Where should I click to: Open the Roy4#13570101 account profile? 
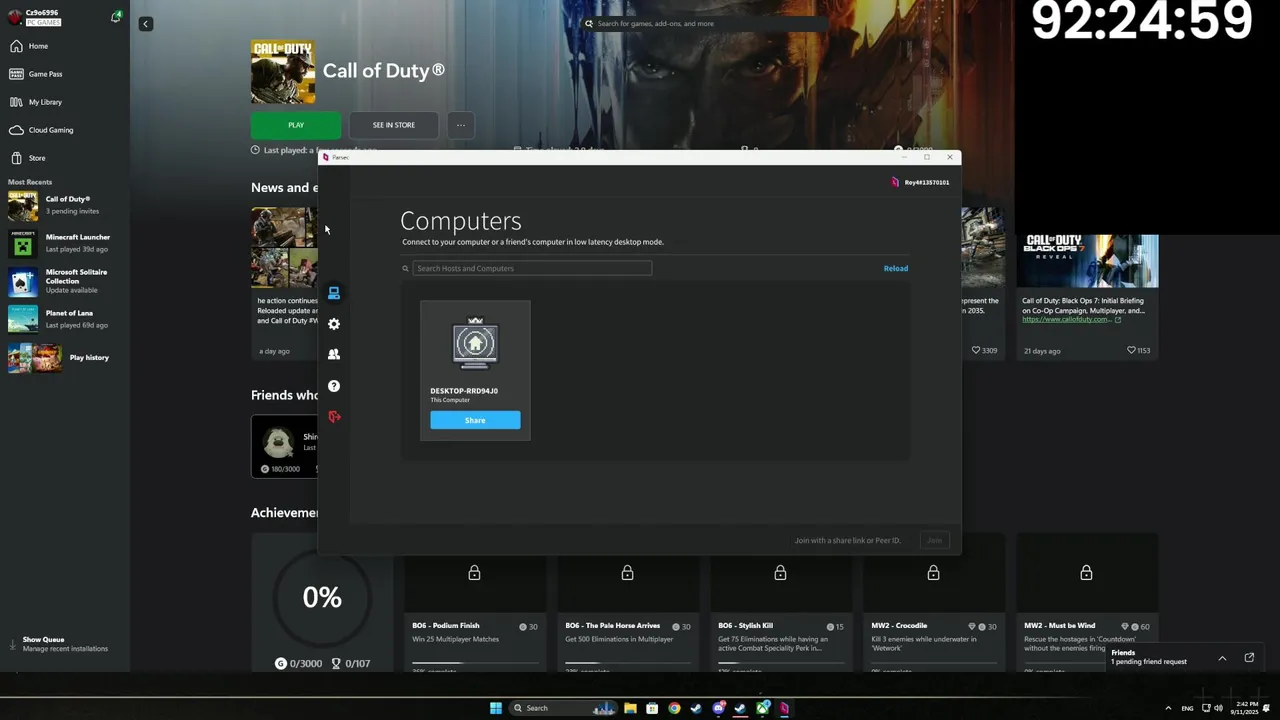pyautogui.click(x=920, y=182)
